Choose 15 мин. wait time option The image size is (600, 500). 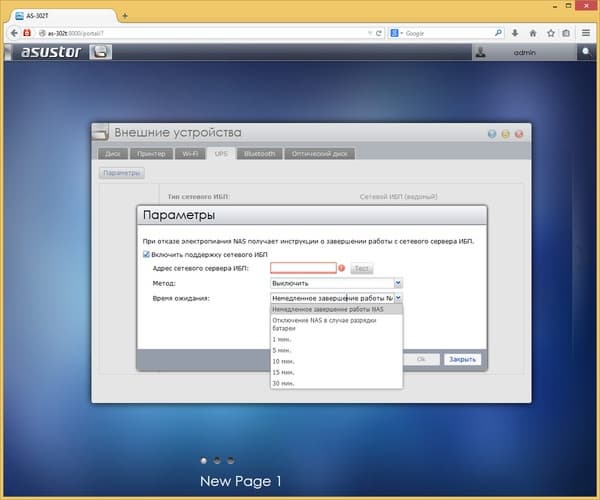point(336,373)
